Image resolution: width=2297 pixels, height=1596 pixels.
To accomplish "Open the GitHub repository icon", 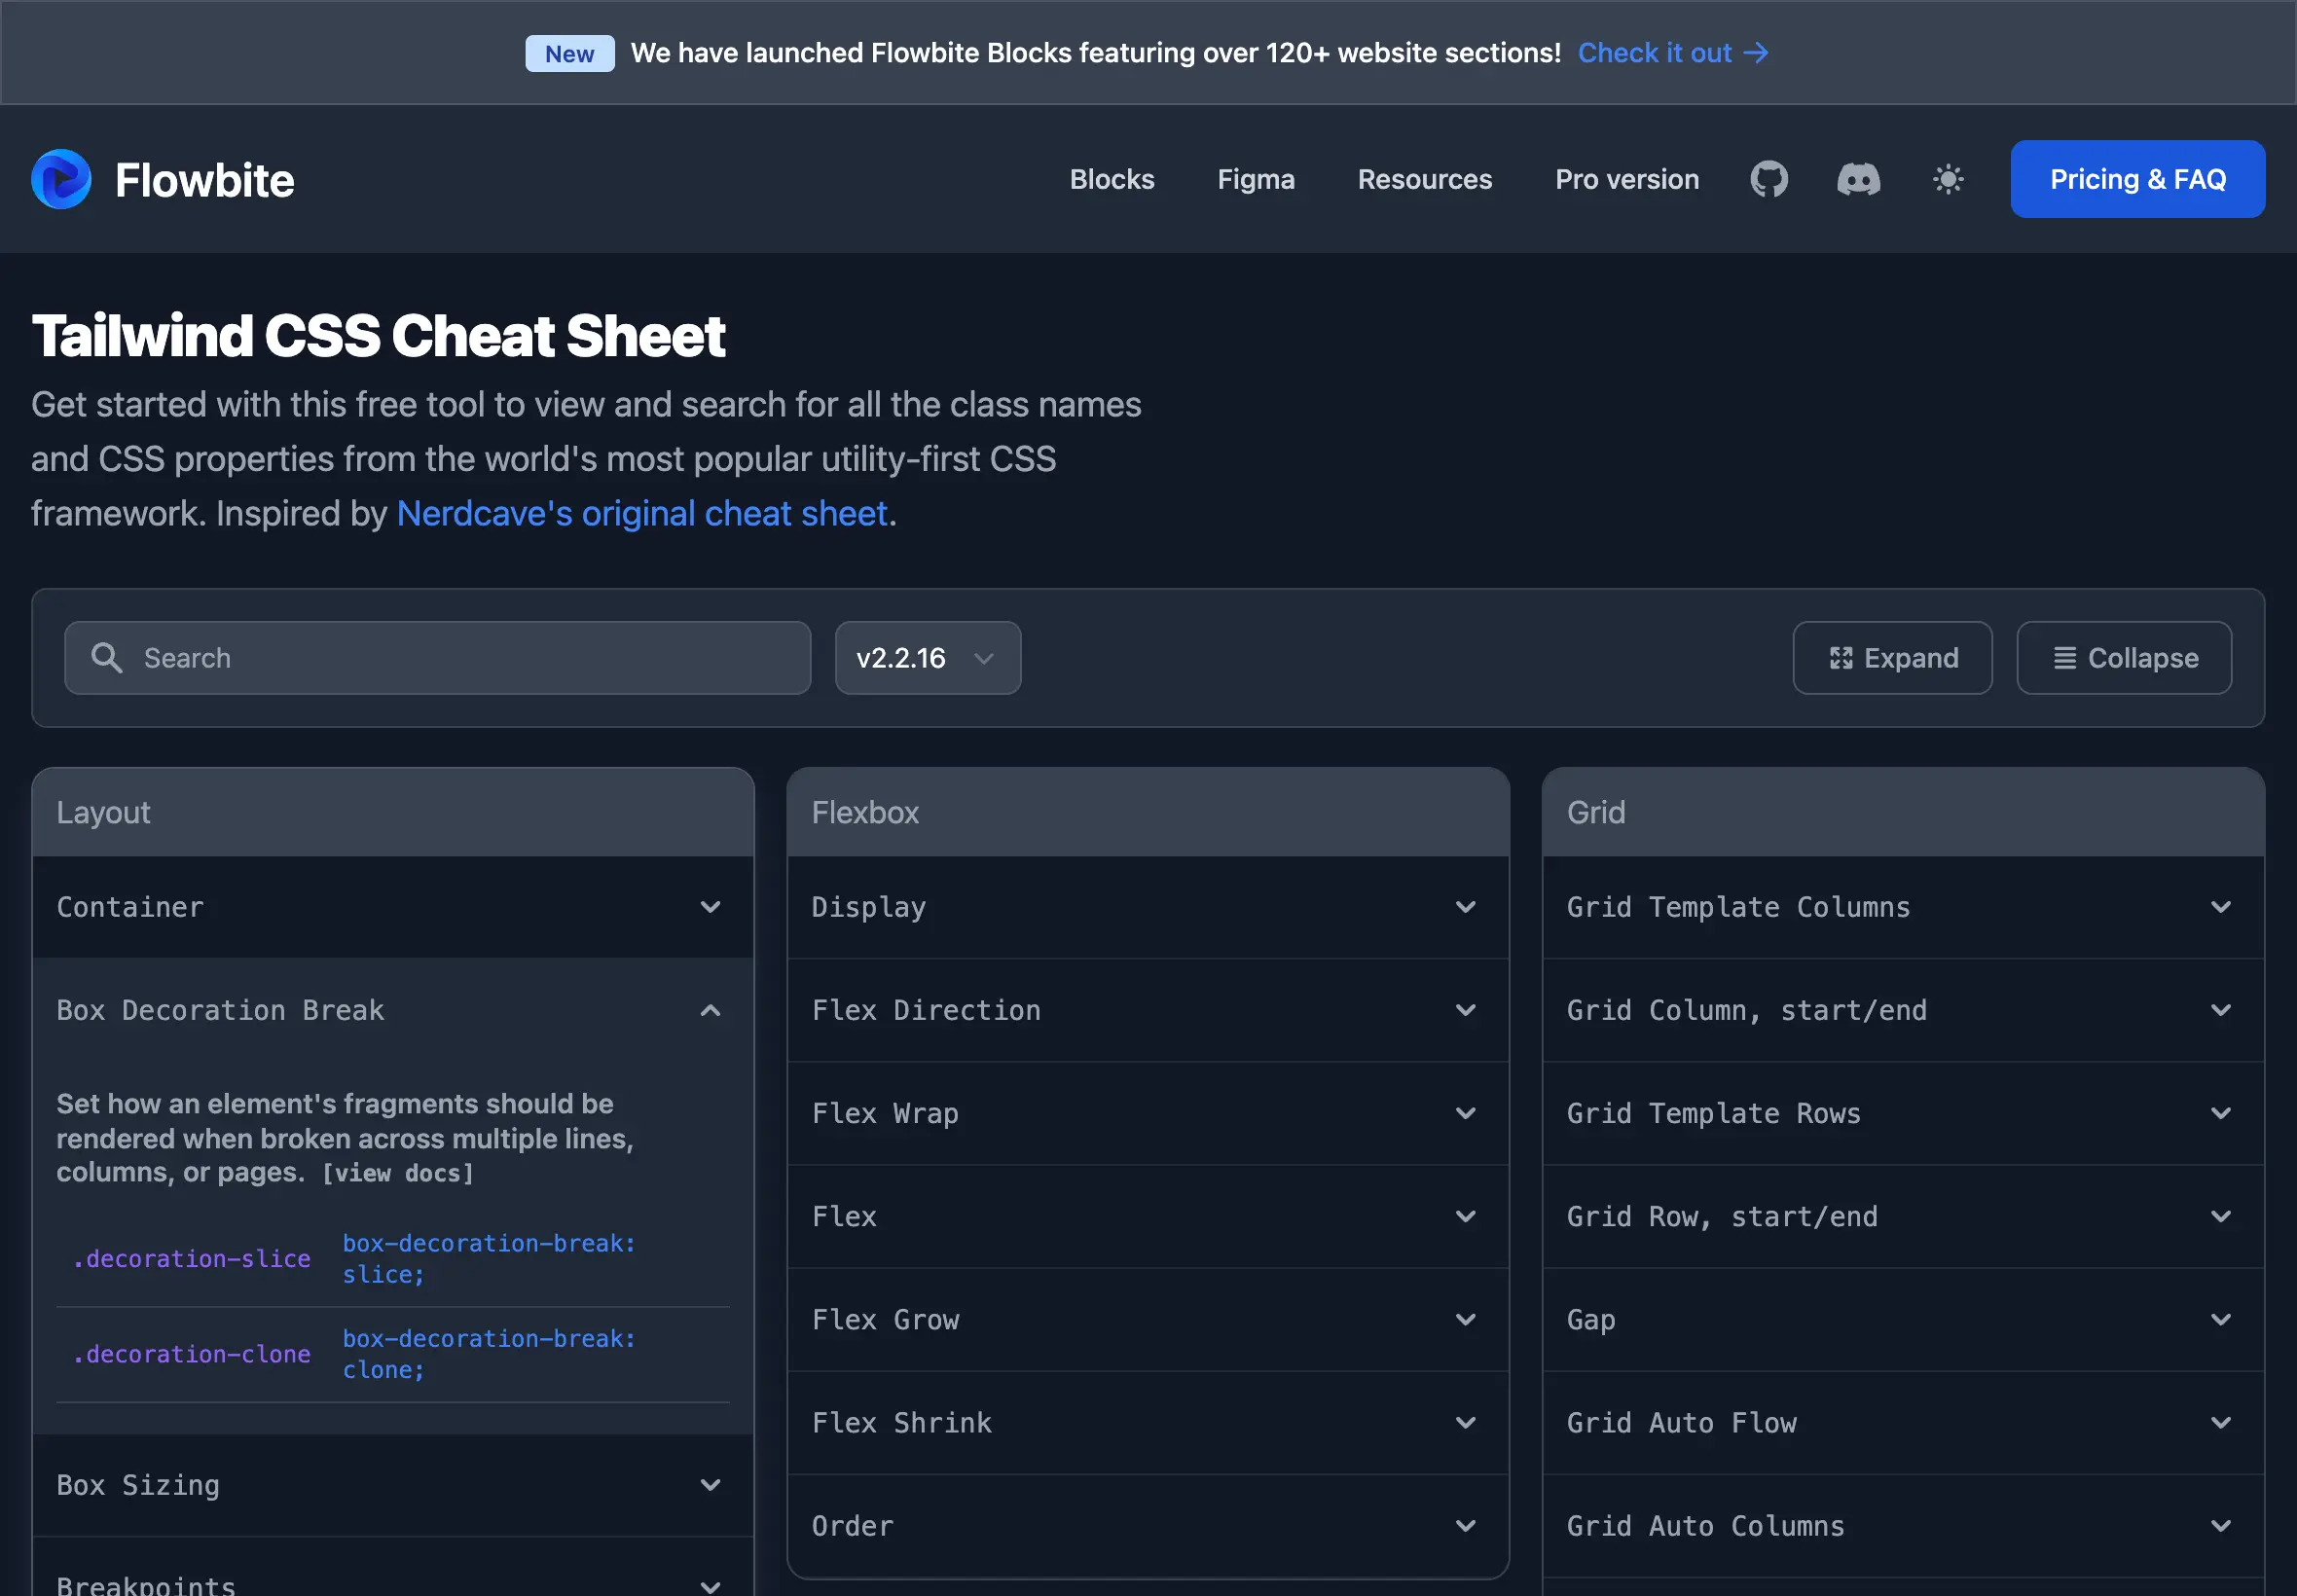I will (1768, 180).
